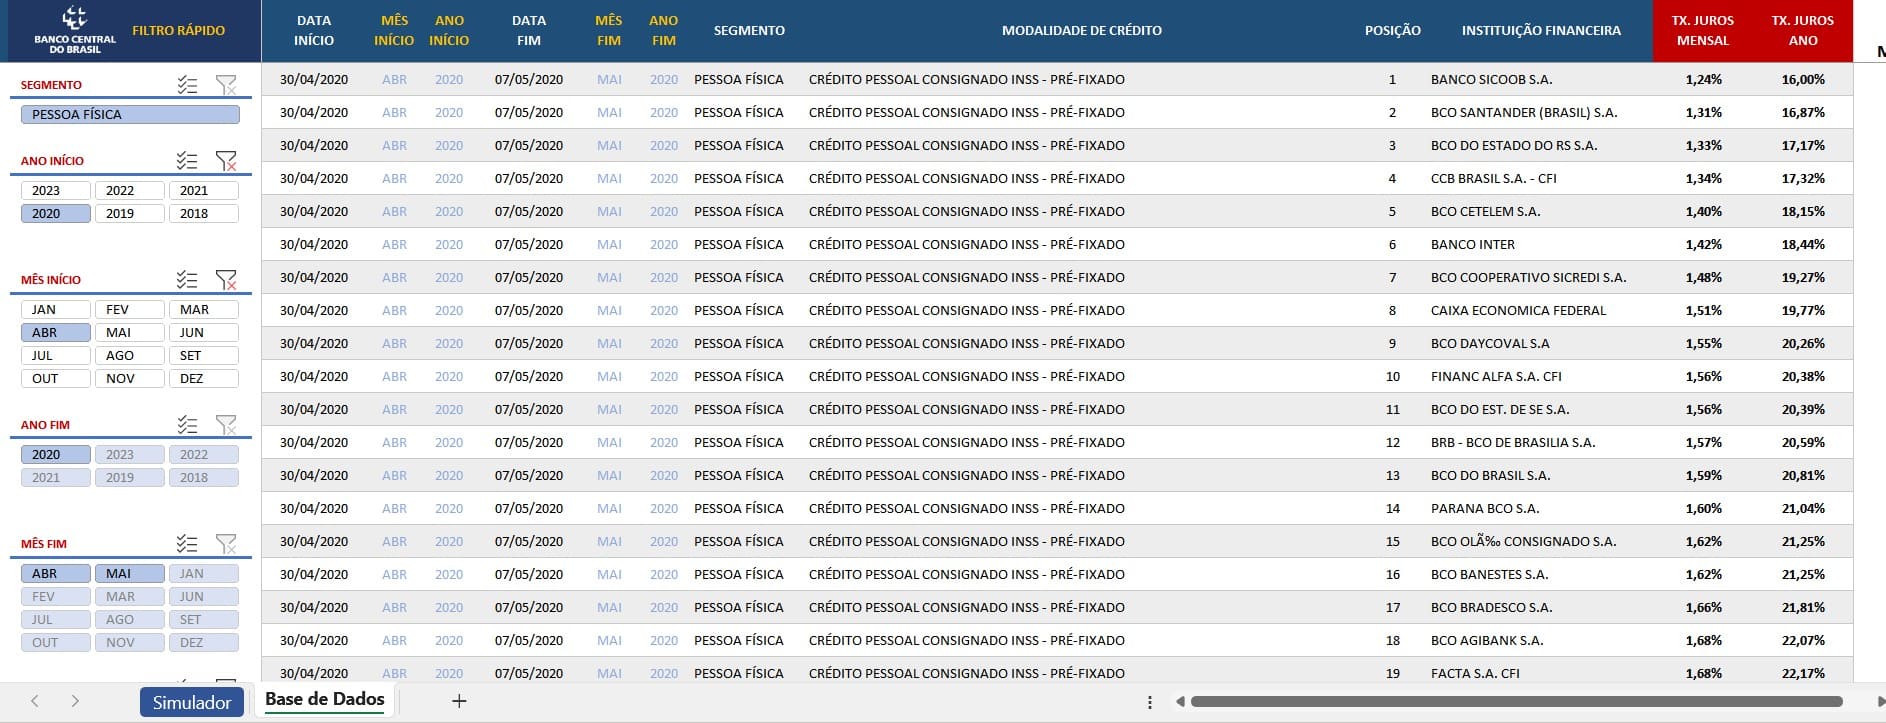This screenshot has height=723, width=1886.
Task: Clear the MÊS INÍCIO slicer filter
Action: [x=227, y=279]
